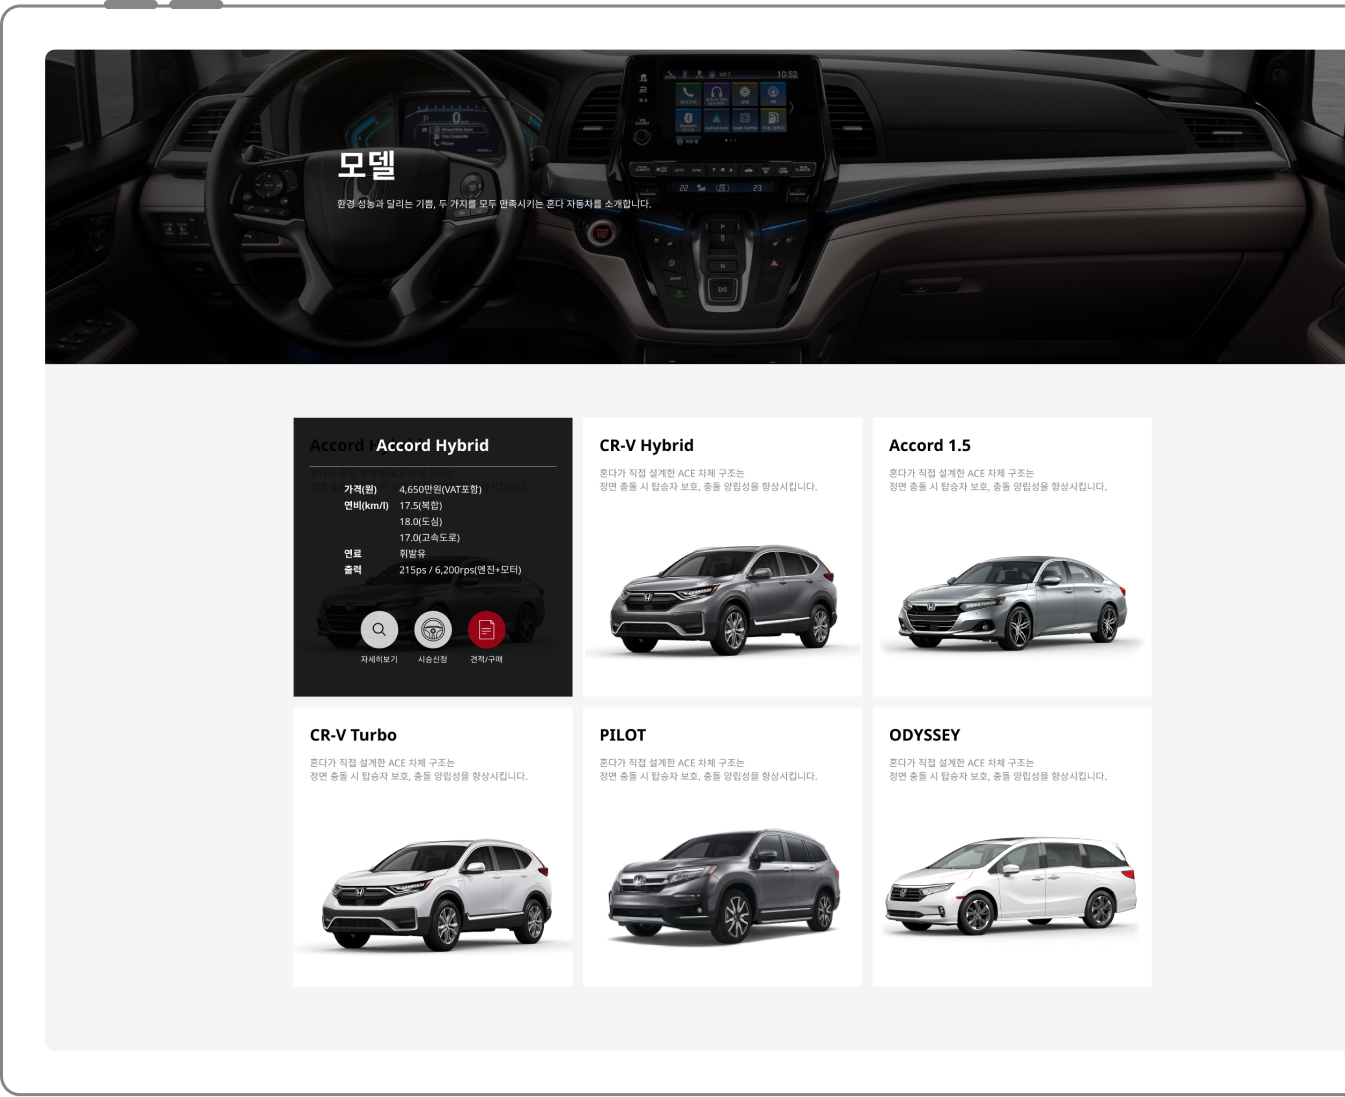Click the highway fuel value 17.0(고속도로)
The height and width of the screenshot is (1097, 1345).
click(430, 538)
